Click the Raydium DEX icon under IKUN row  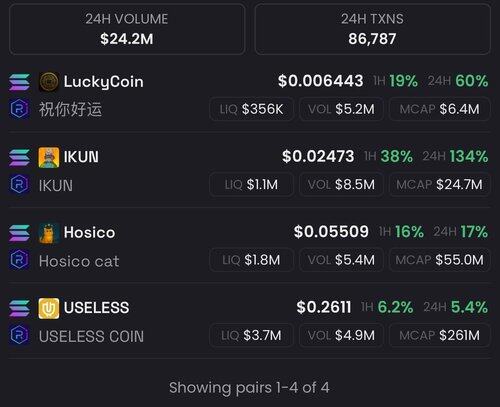(19, 184)
